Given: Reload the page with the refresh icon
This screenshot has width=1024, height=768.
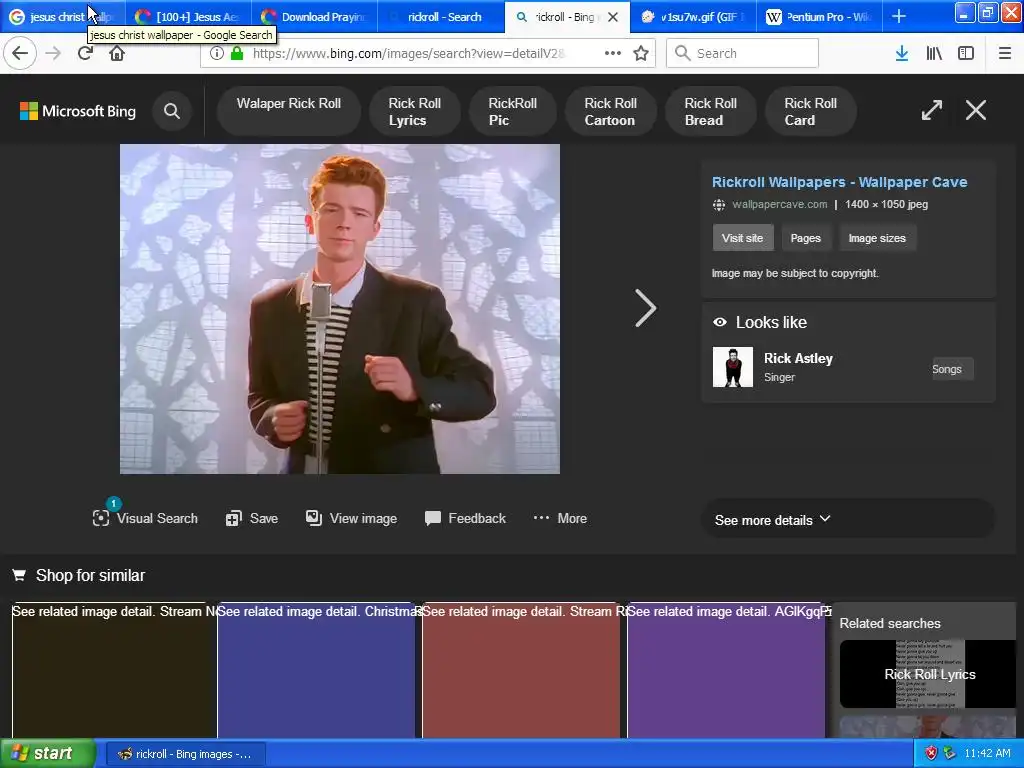Looking at the screenshot, I should pyautogui.click(x=85, y=53).
